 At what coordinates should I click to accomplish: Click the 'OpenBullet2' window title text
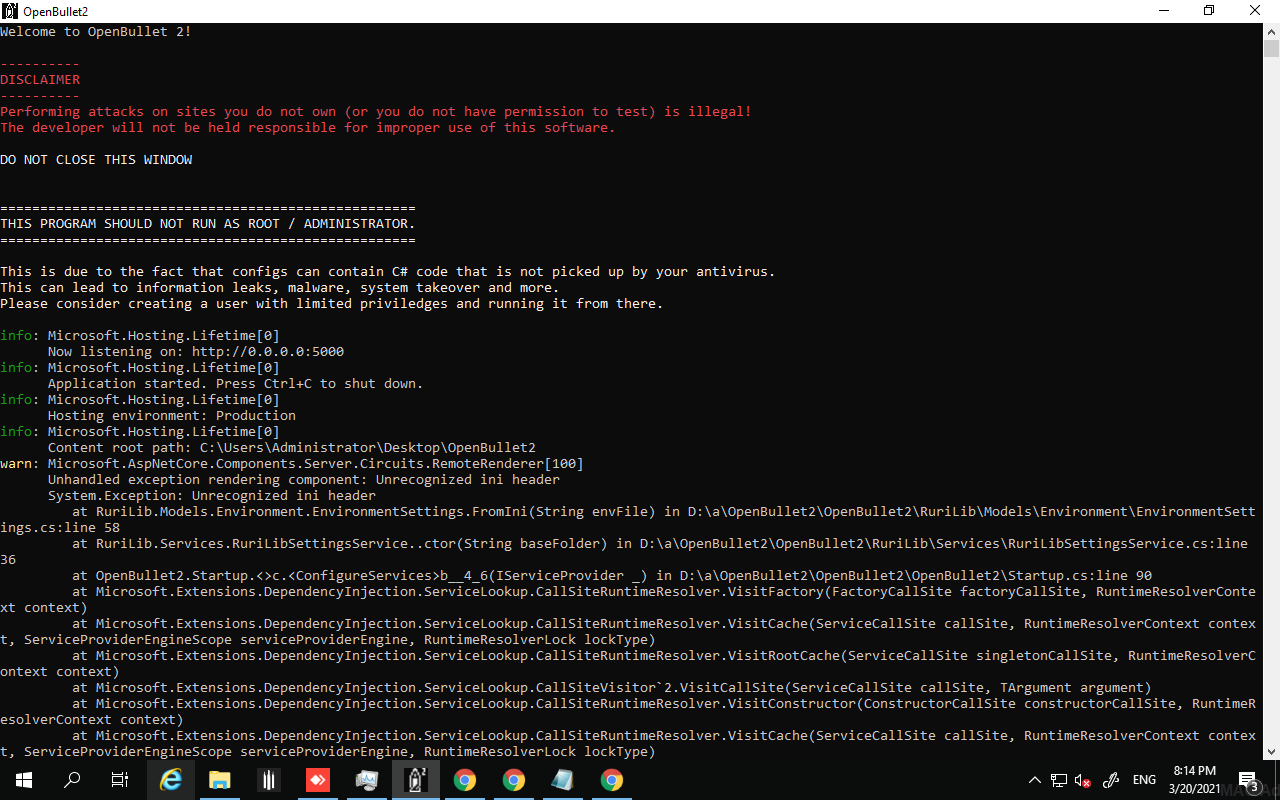point(55,11)
